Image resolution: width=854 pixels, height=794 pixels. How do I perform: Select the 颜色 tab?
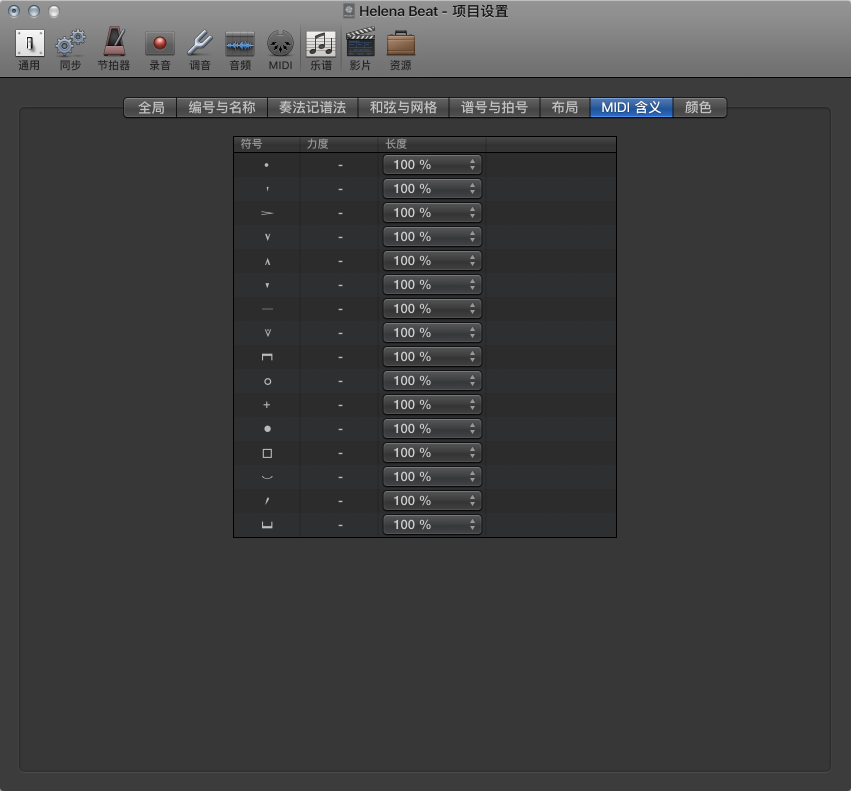(698, 108)
